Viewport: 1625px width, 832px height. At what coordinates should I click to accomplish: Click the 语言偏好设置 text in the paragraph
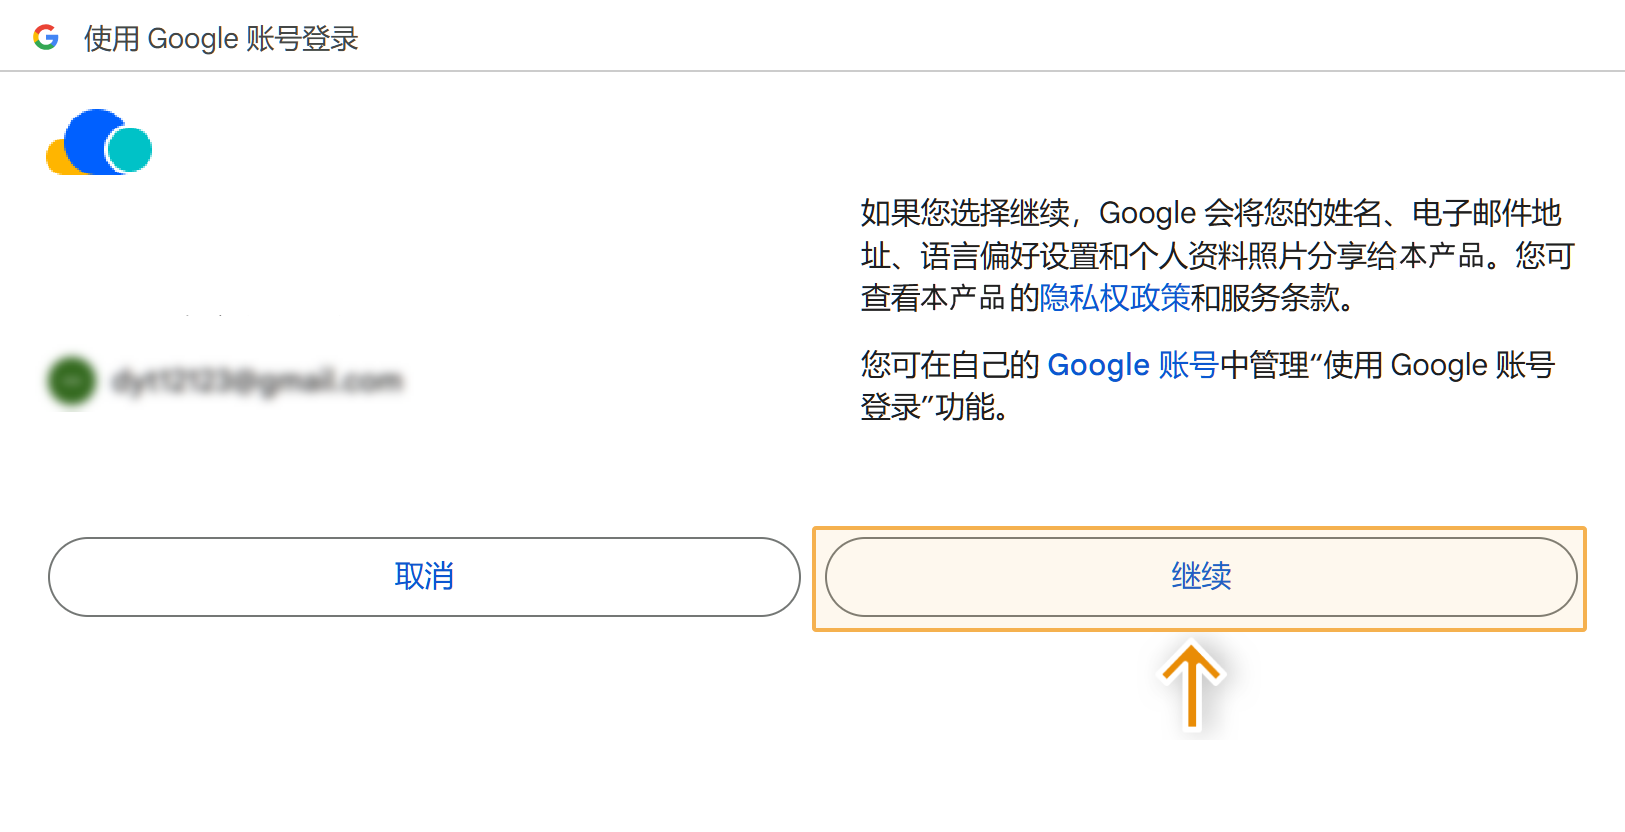(x=1009, y=256)
